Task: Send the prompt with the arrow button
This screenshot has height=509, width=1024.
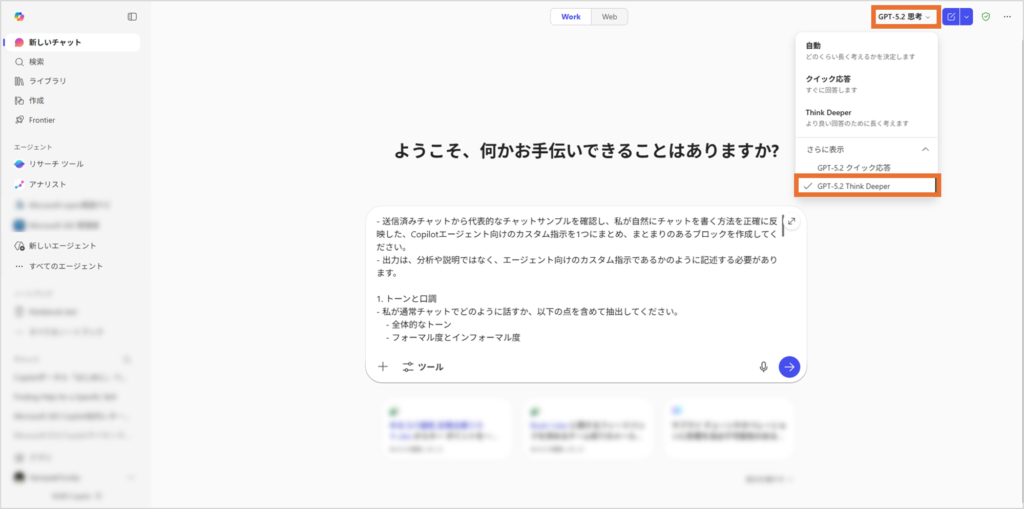Action: 789,367
